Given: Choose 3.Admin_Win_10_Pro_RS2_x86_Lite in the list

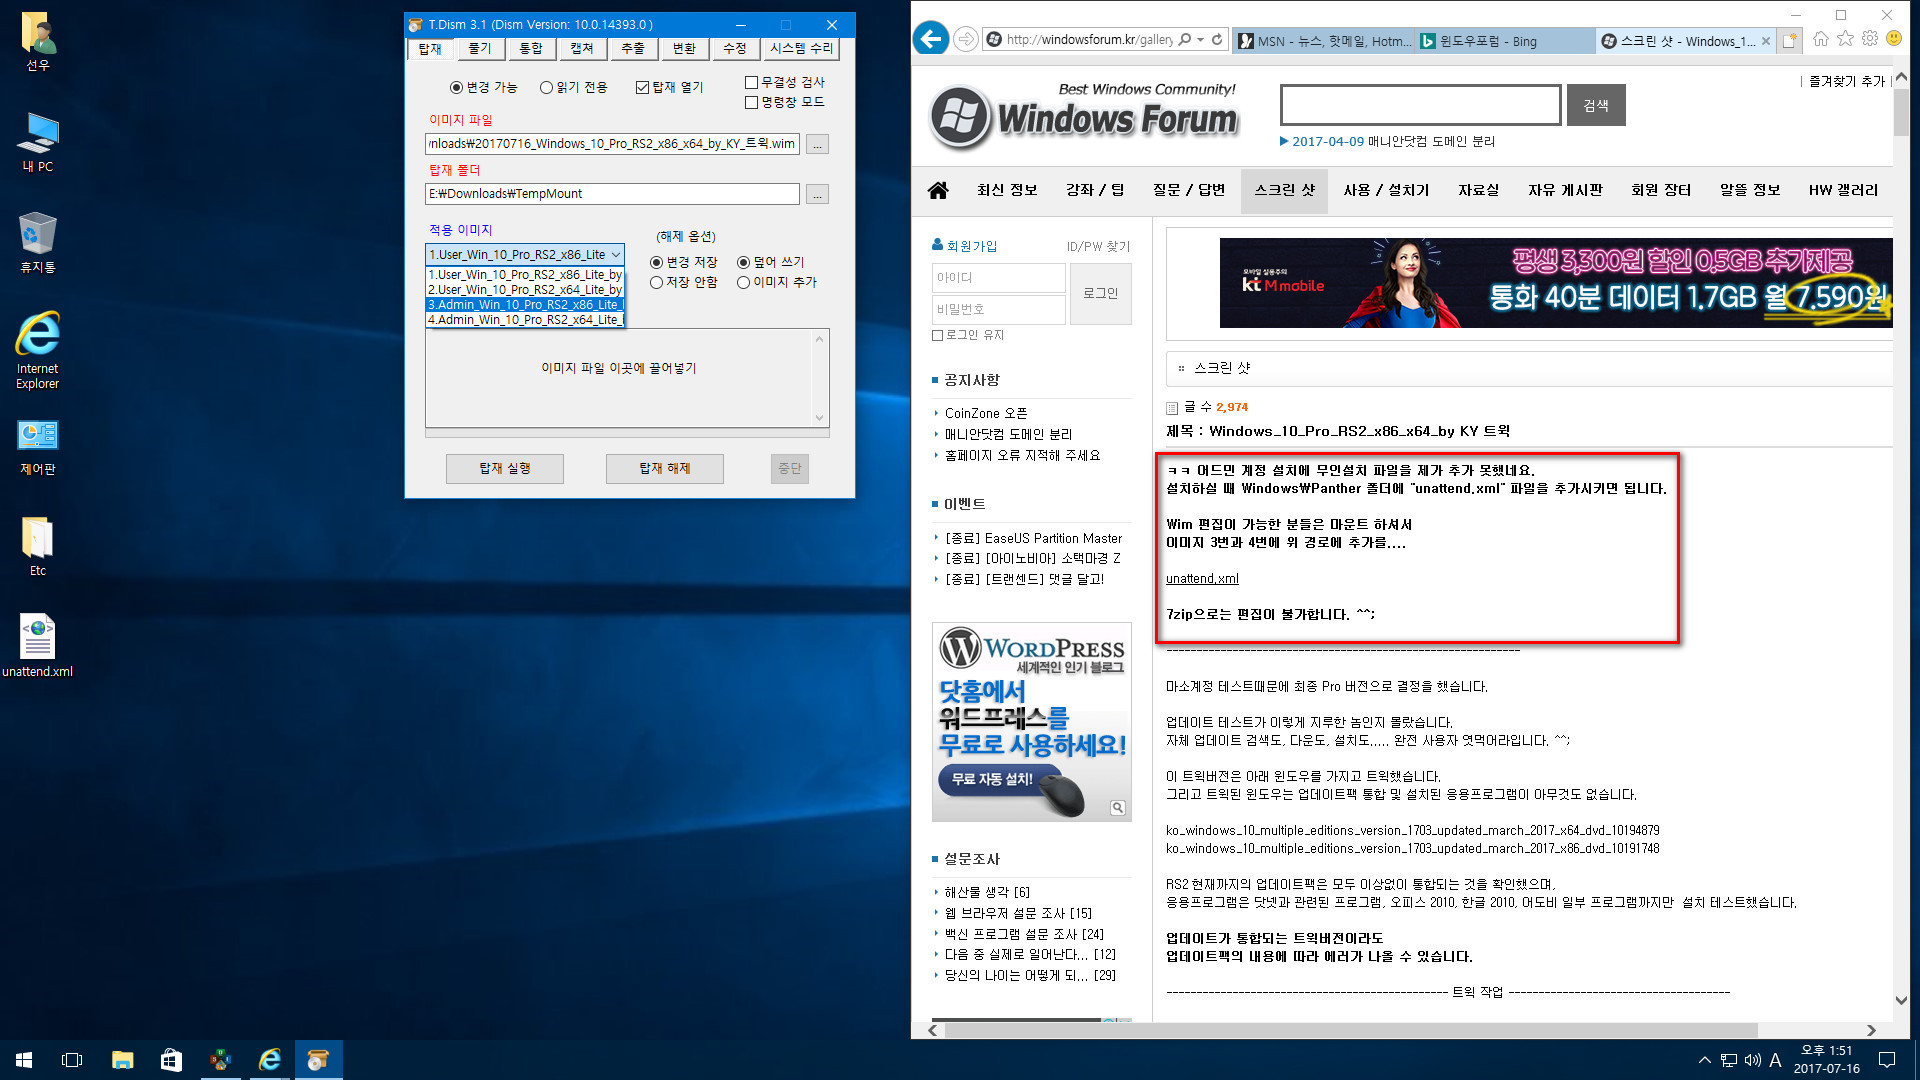Looking at the screenshot, I should pyautogui.click(x=525, y=305).
